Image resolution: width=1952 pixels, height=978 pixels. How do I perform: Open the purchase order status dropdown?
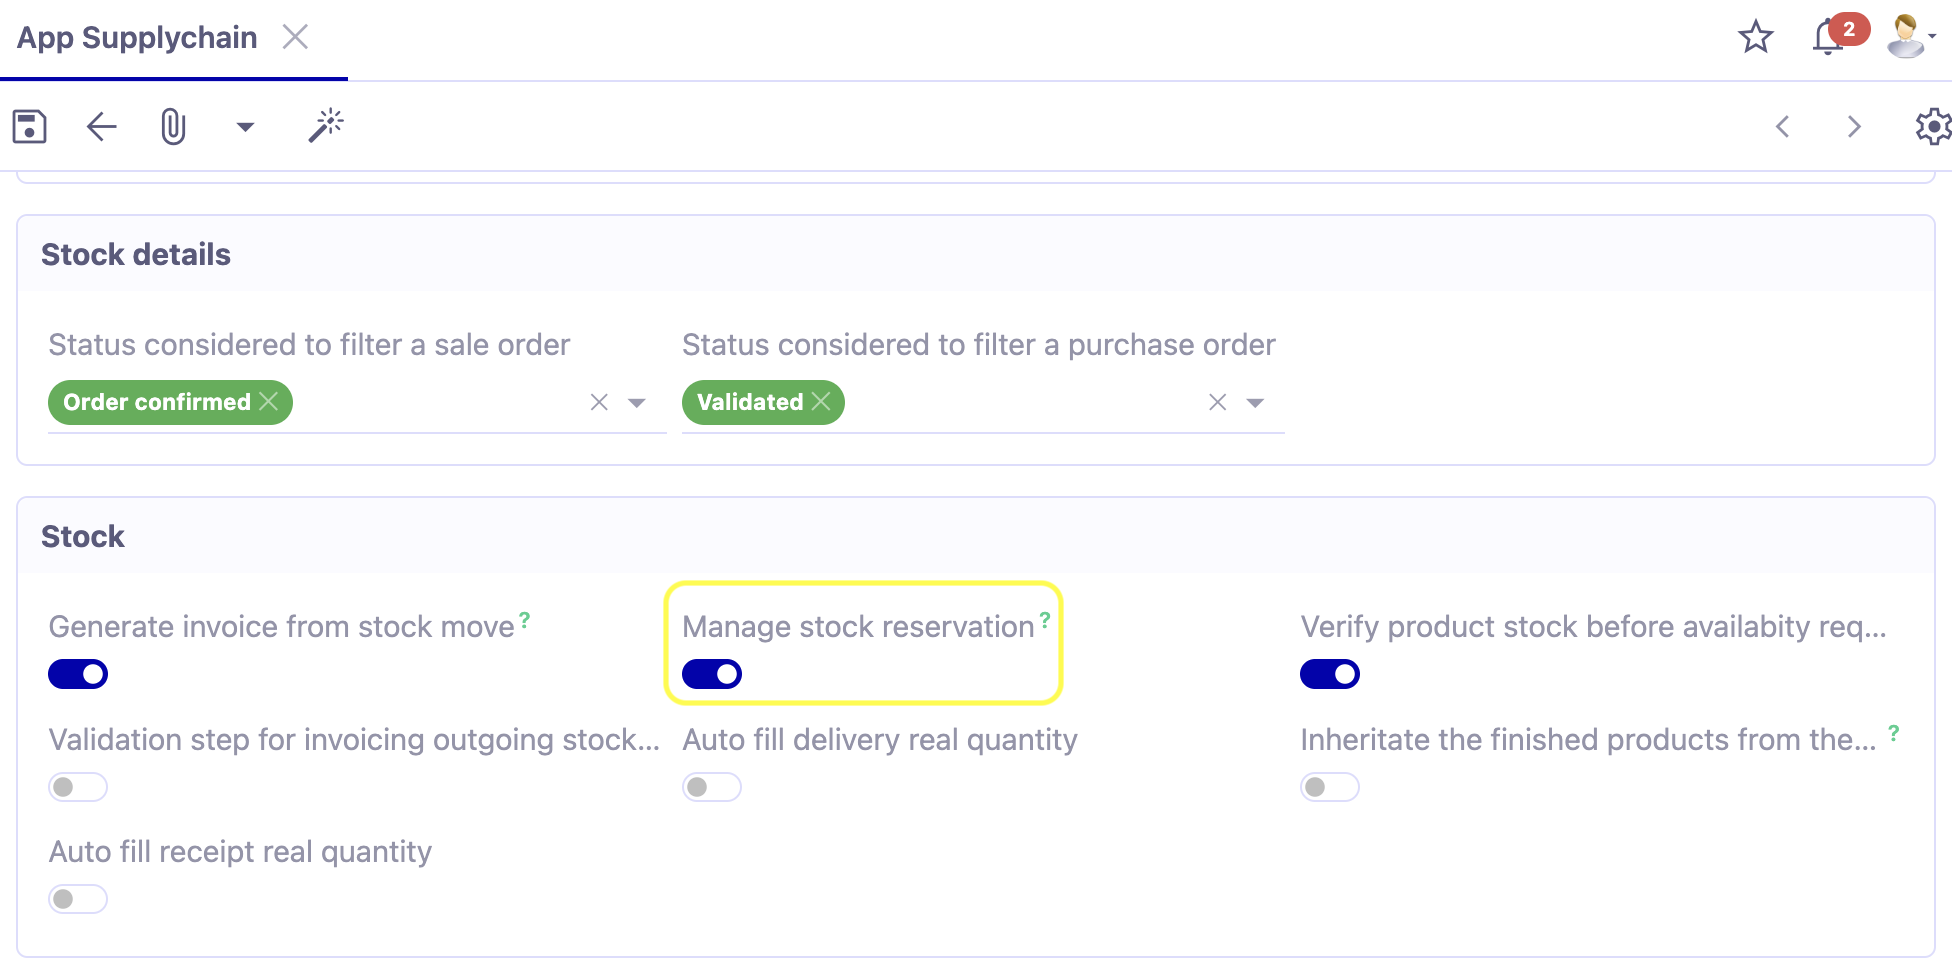click(x=1256, y=402)
